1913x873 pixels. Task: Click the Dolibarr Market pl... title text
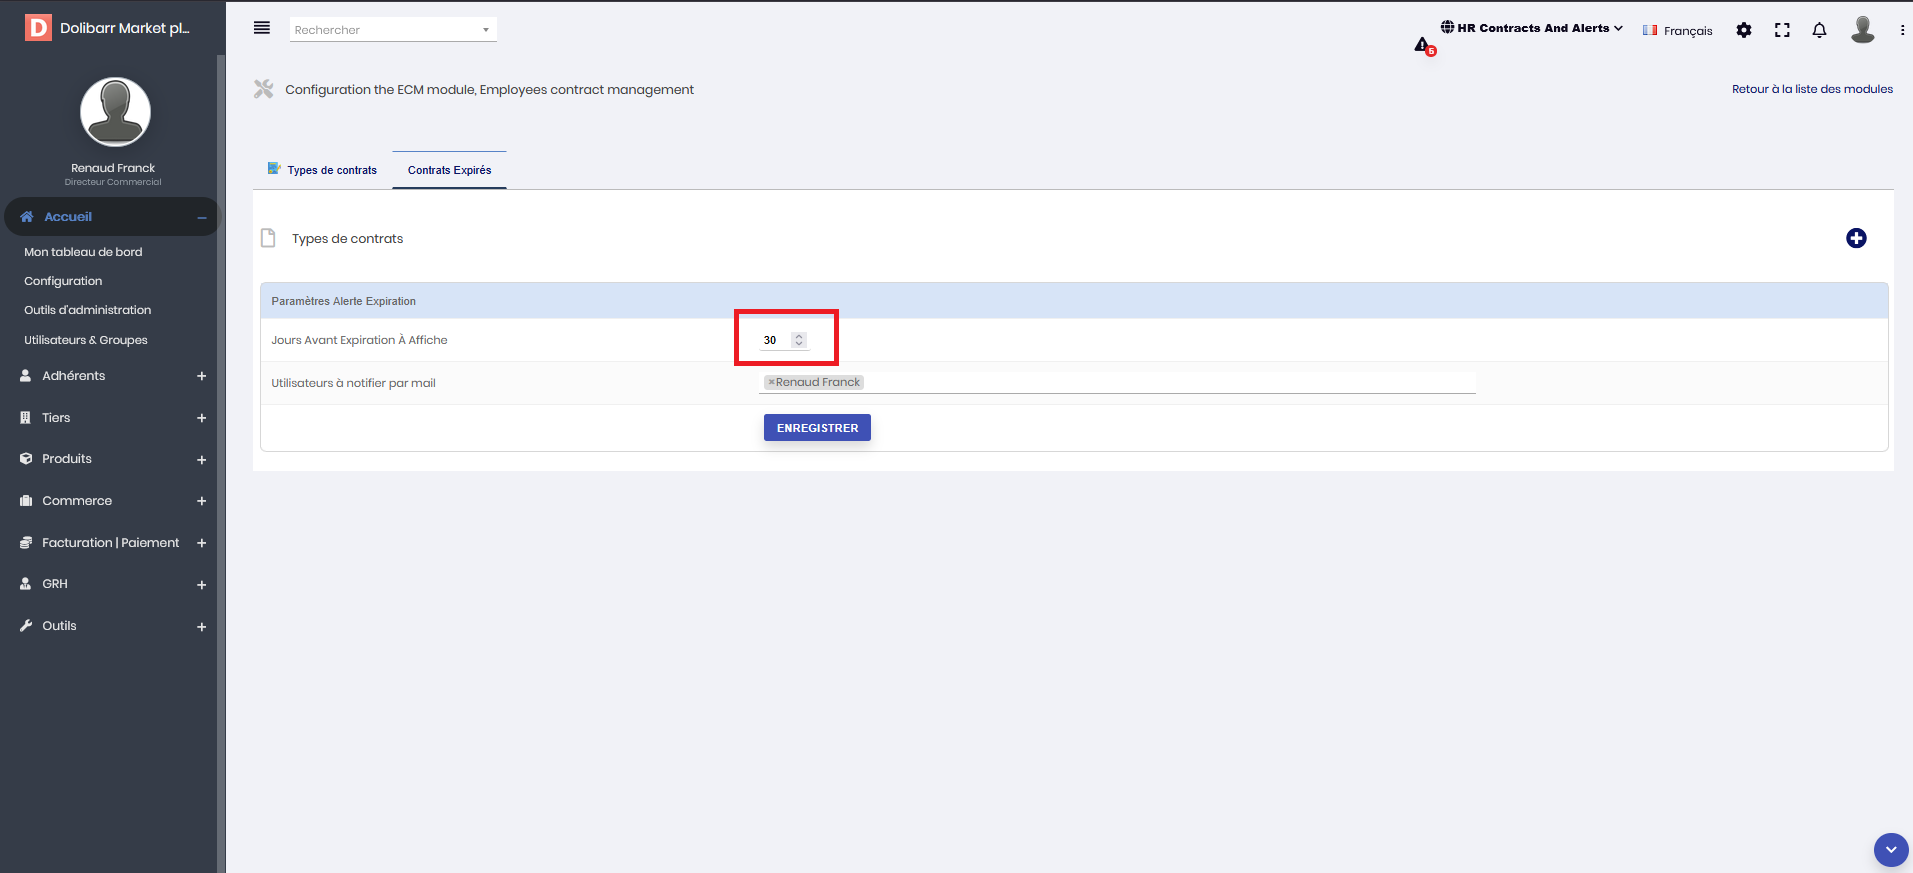[125, 28]
